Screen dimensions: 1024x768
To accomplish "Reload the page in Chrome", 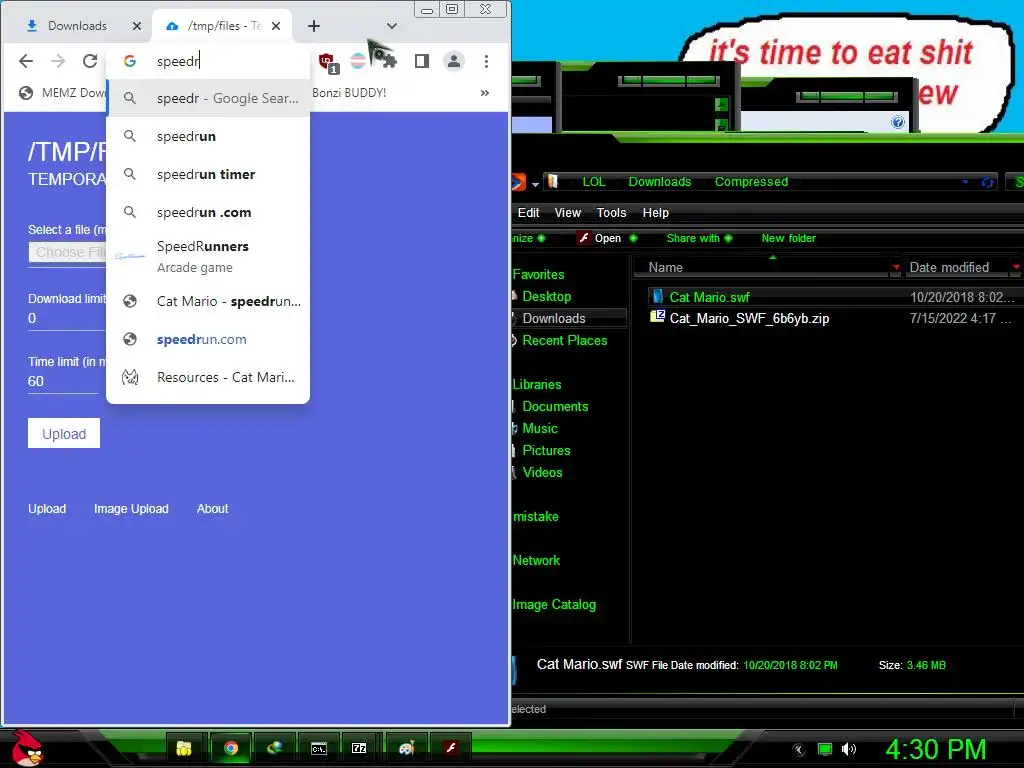I will pos(90,61).
